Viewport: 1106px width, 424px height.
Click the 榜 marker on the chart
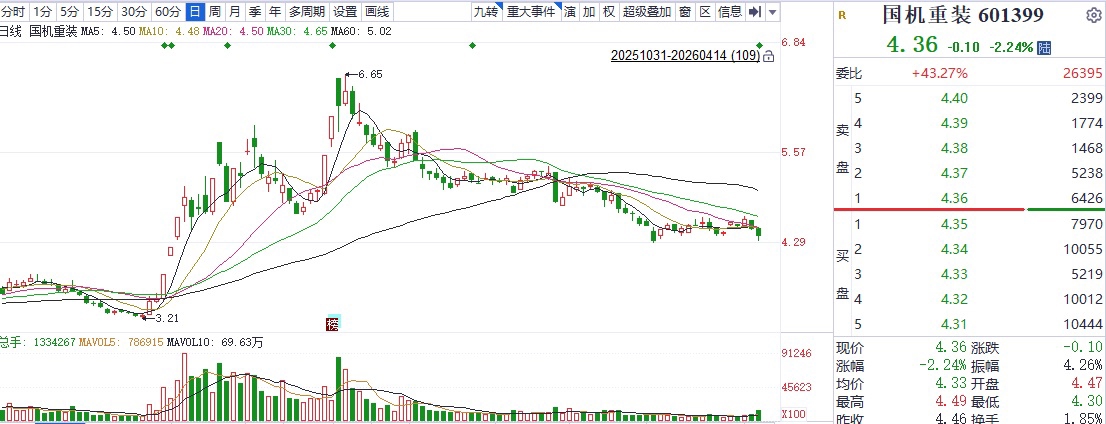pos(333,323)
